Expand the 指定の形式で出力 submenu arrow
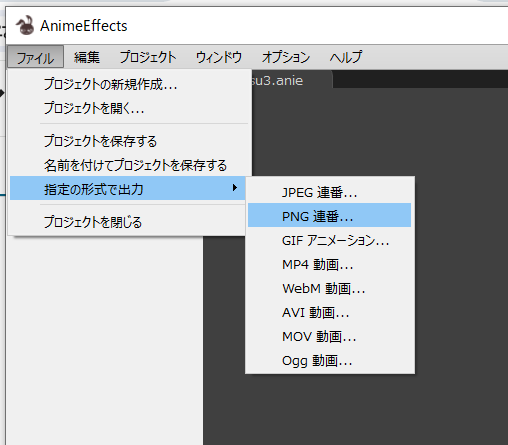The height and width of the screenshot is (445, 508). coord(235,188)
